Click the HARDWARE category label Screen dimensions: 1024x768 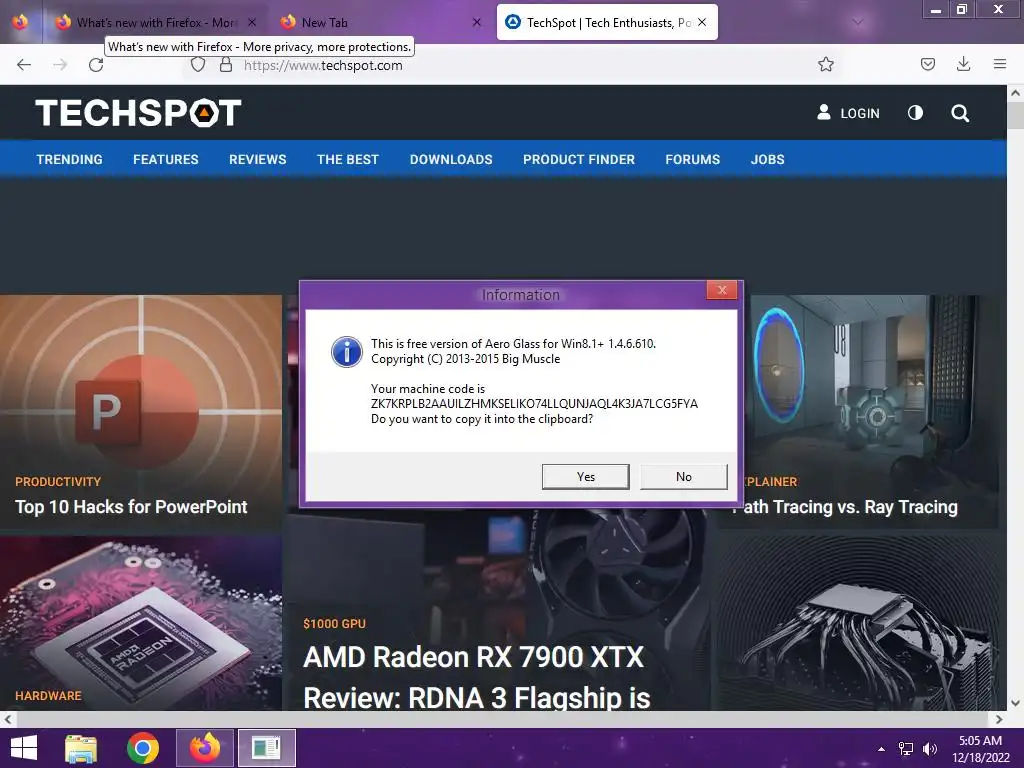48,696
